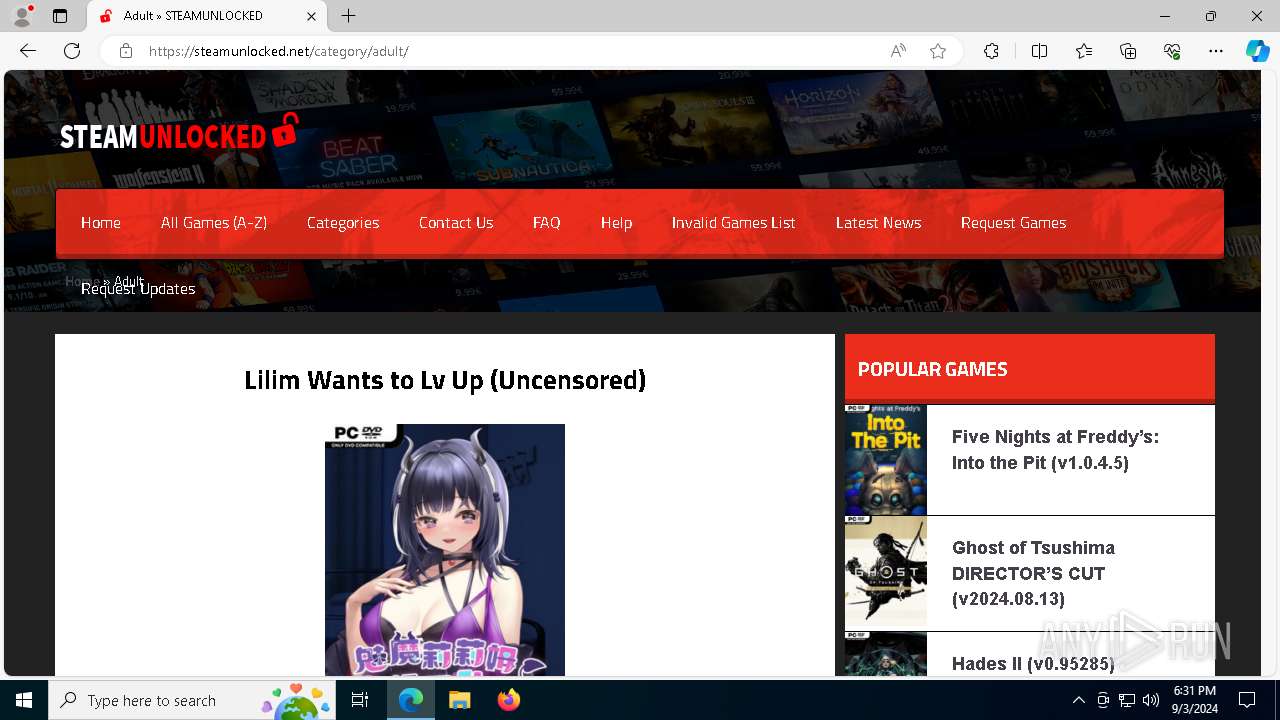Viewport: 1280px width, 720px height.
Task: Open the volume tray icon
Action: 1151,700
